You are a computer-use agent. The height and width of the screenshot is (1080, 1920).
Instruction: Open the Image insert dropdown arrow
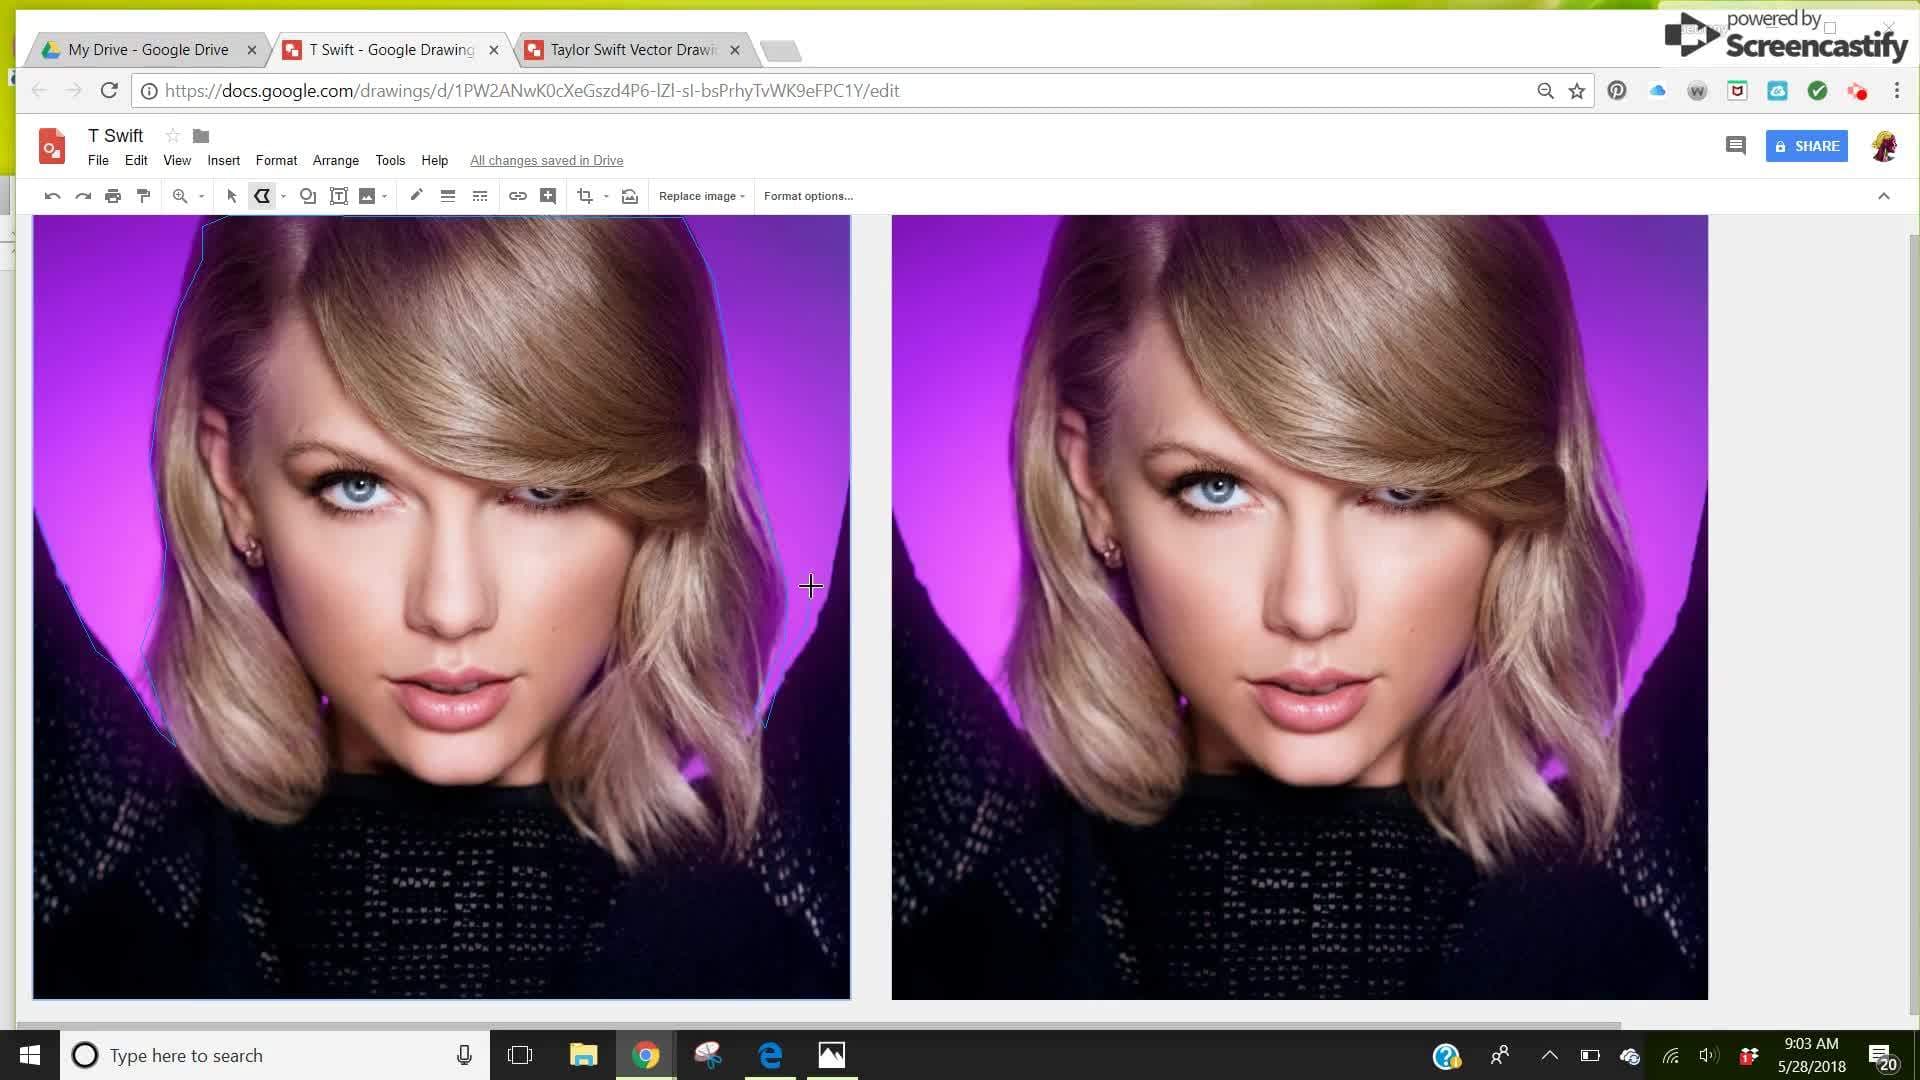pos(383,195)
